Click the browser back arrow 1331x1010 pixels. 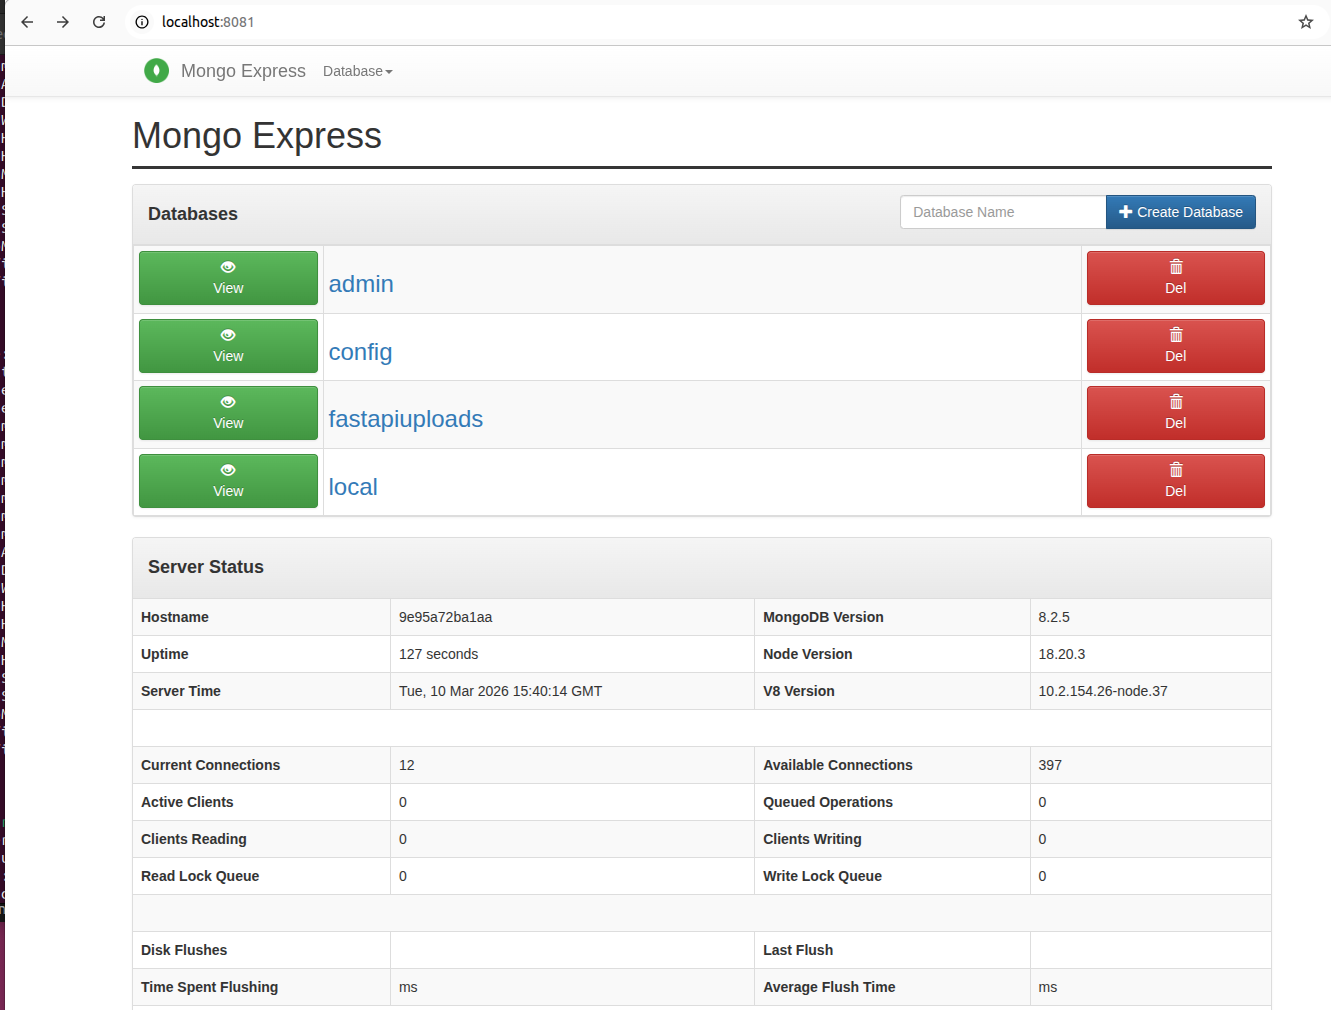tap(27, 22)
